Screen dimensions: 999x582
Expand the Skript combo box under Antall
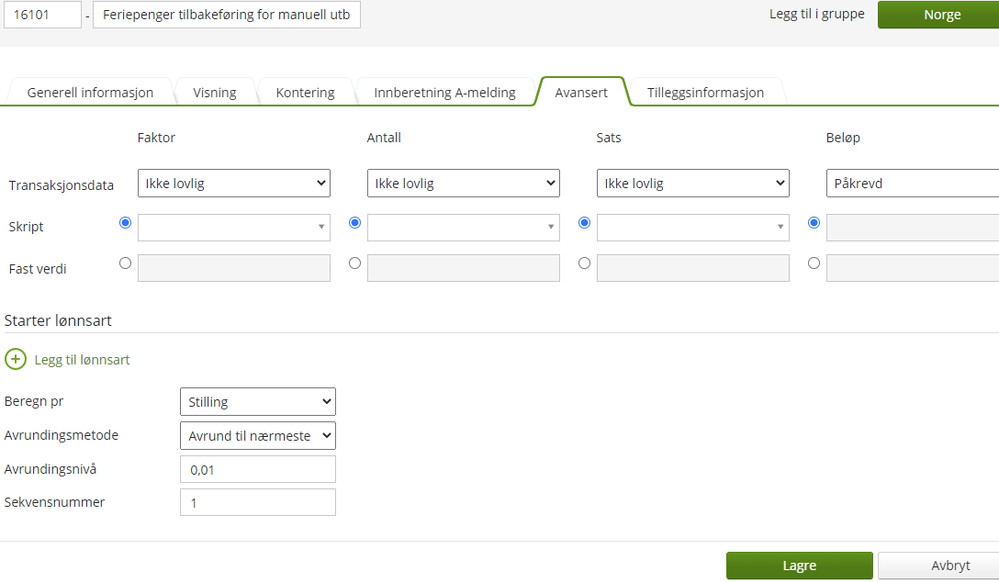pos(463,228)
